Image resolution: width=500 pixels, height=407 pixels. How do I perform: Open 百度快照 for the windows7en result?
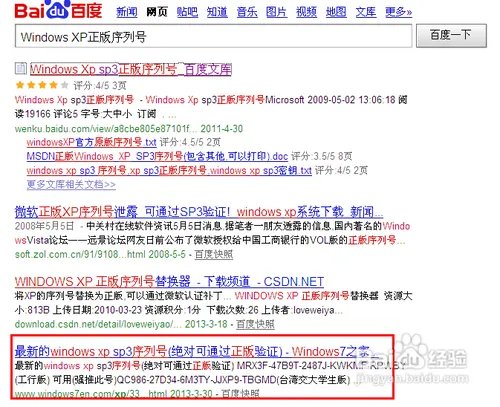click(240, 394)
